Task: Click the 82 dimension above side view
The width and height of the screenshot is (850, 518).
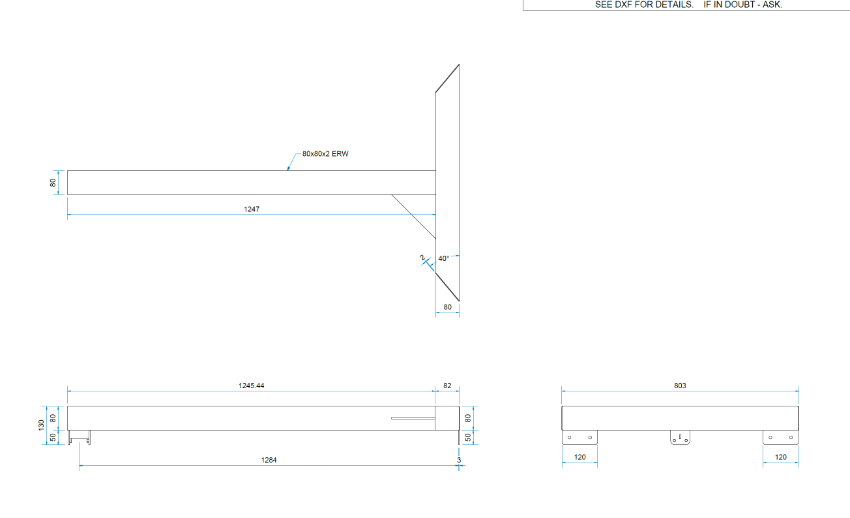Action: (447, 385)
